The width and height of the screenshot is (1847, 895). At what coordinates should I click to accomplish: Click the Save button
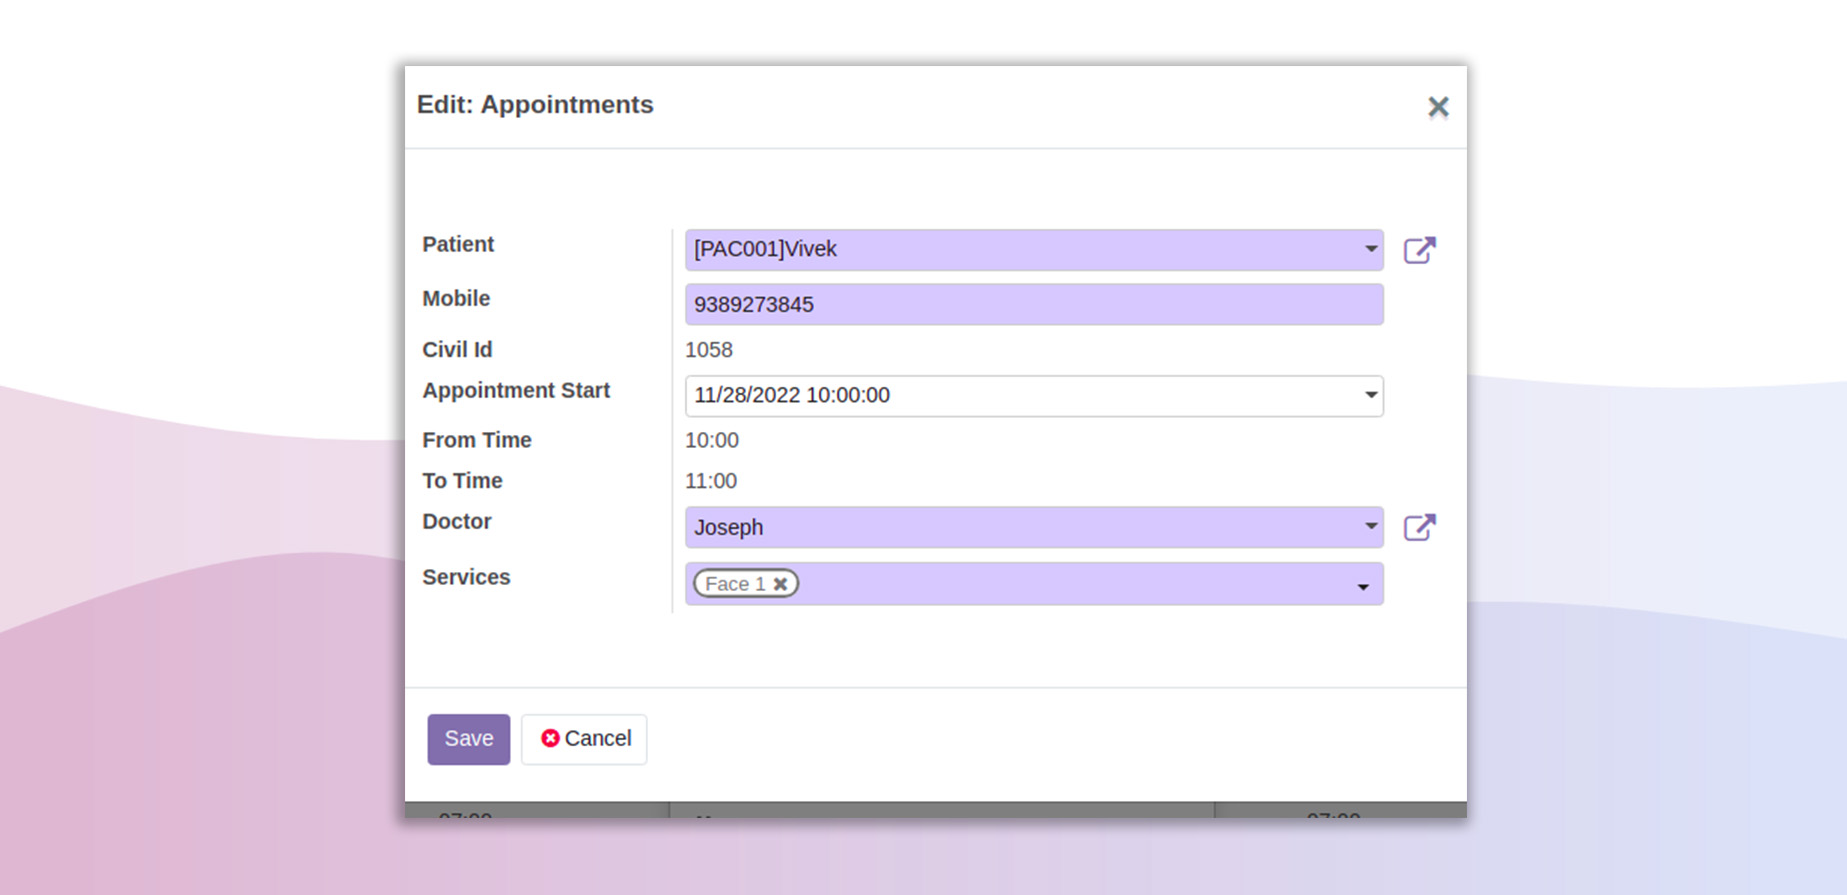[469, 739]
